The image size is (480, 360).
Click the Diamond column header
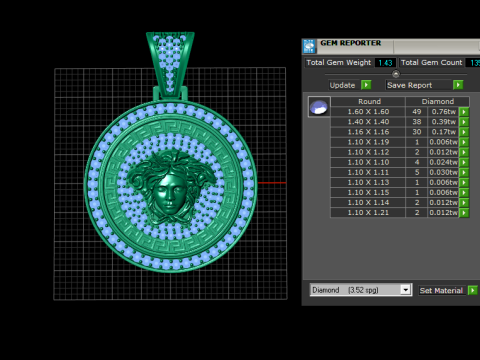pyautogui.click(x=437, y=101)
